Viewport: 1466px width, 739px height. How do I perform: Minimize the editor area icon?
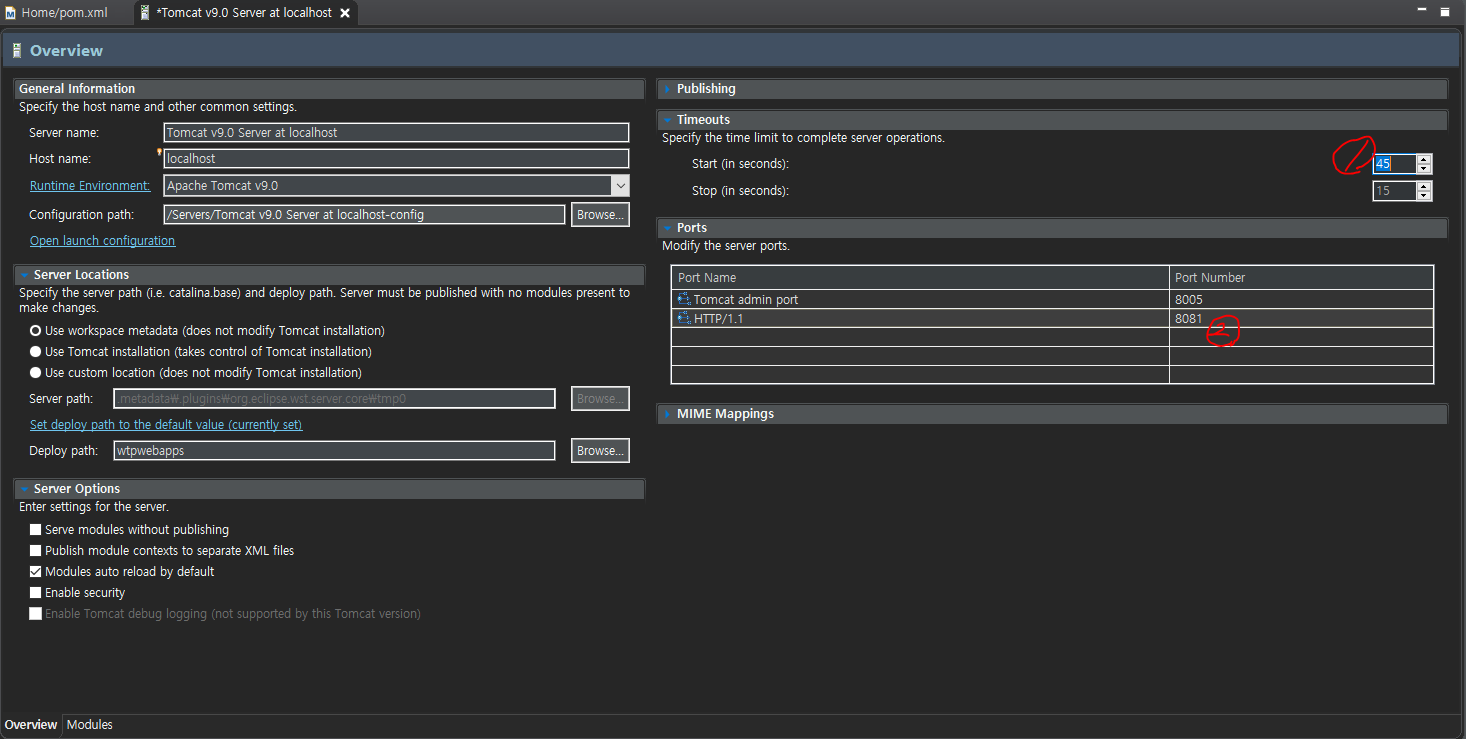tap(1422, 10)
